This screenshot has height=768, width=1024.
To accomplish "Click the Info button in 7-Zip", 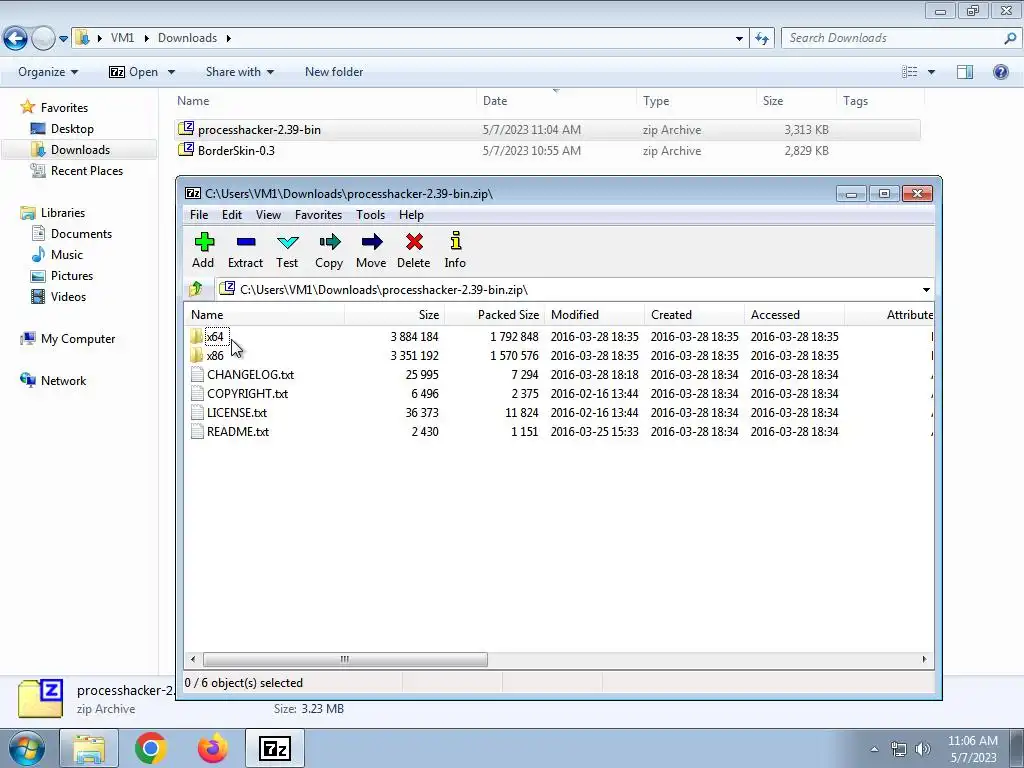I will tap(455, 250).
